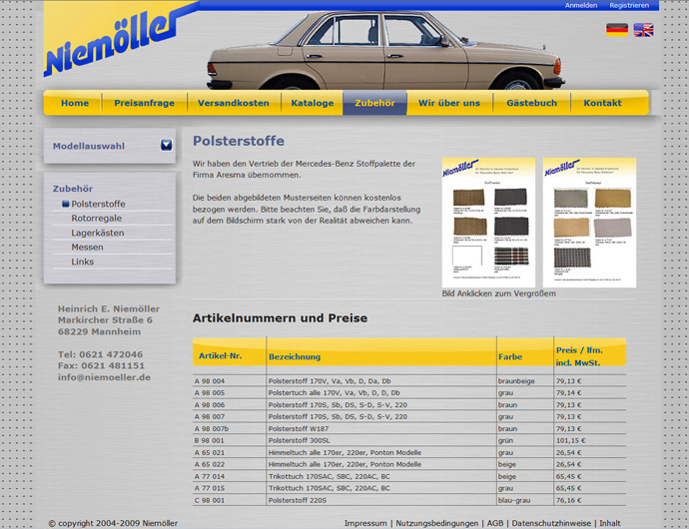Select article number A 98 006

click(x=210, y=405)
